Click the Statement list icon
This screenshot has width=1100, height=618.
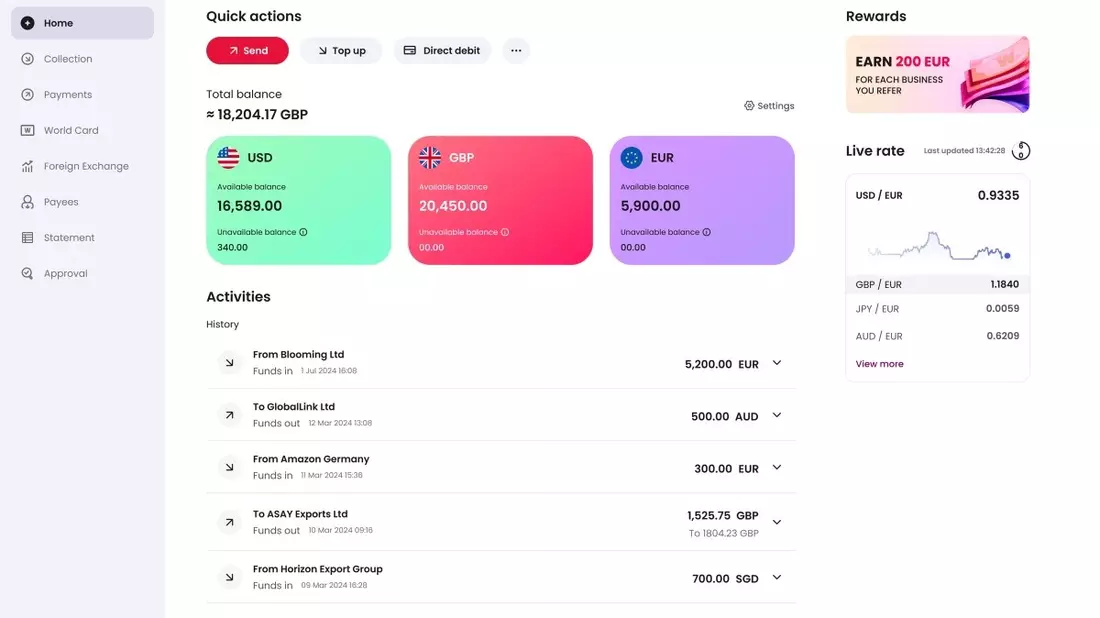point(27,238)
